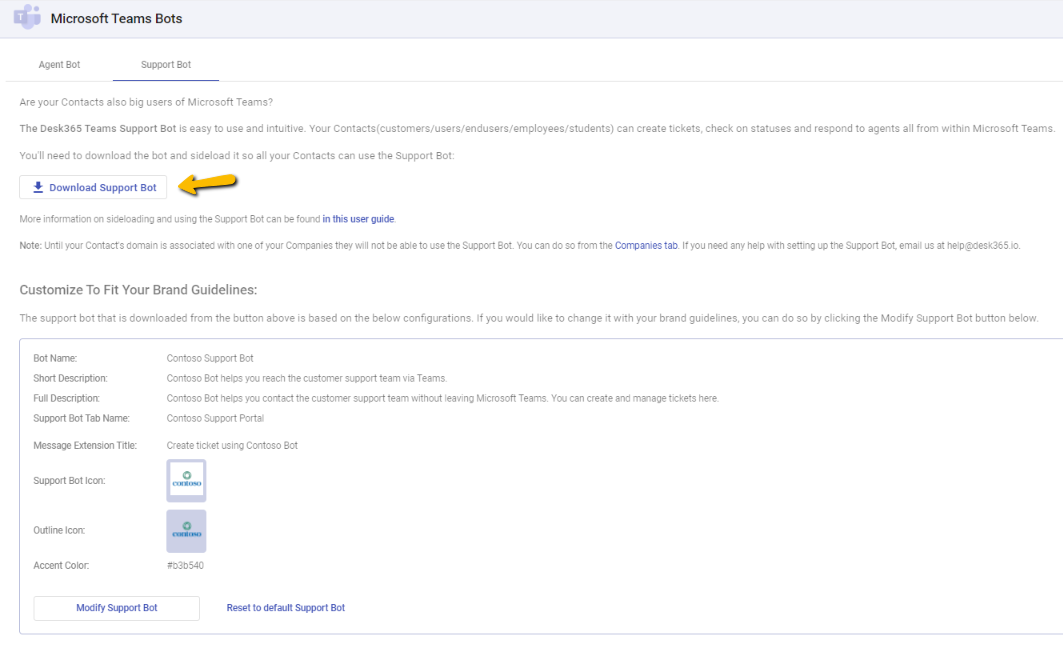Select the Contoso Outline Icon thumbnail
Image resolution: width=1063 pixels, height=660 pixels.
(x=186, y=530)
